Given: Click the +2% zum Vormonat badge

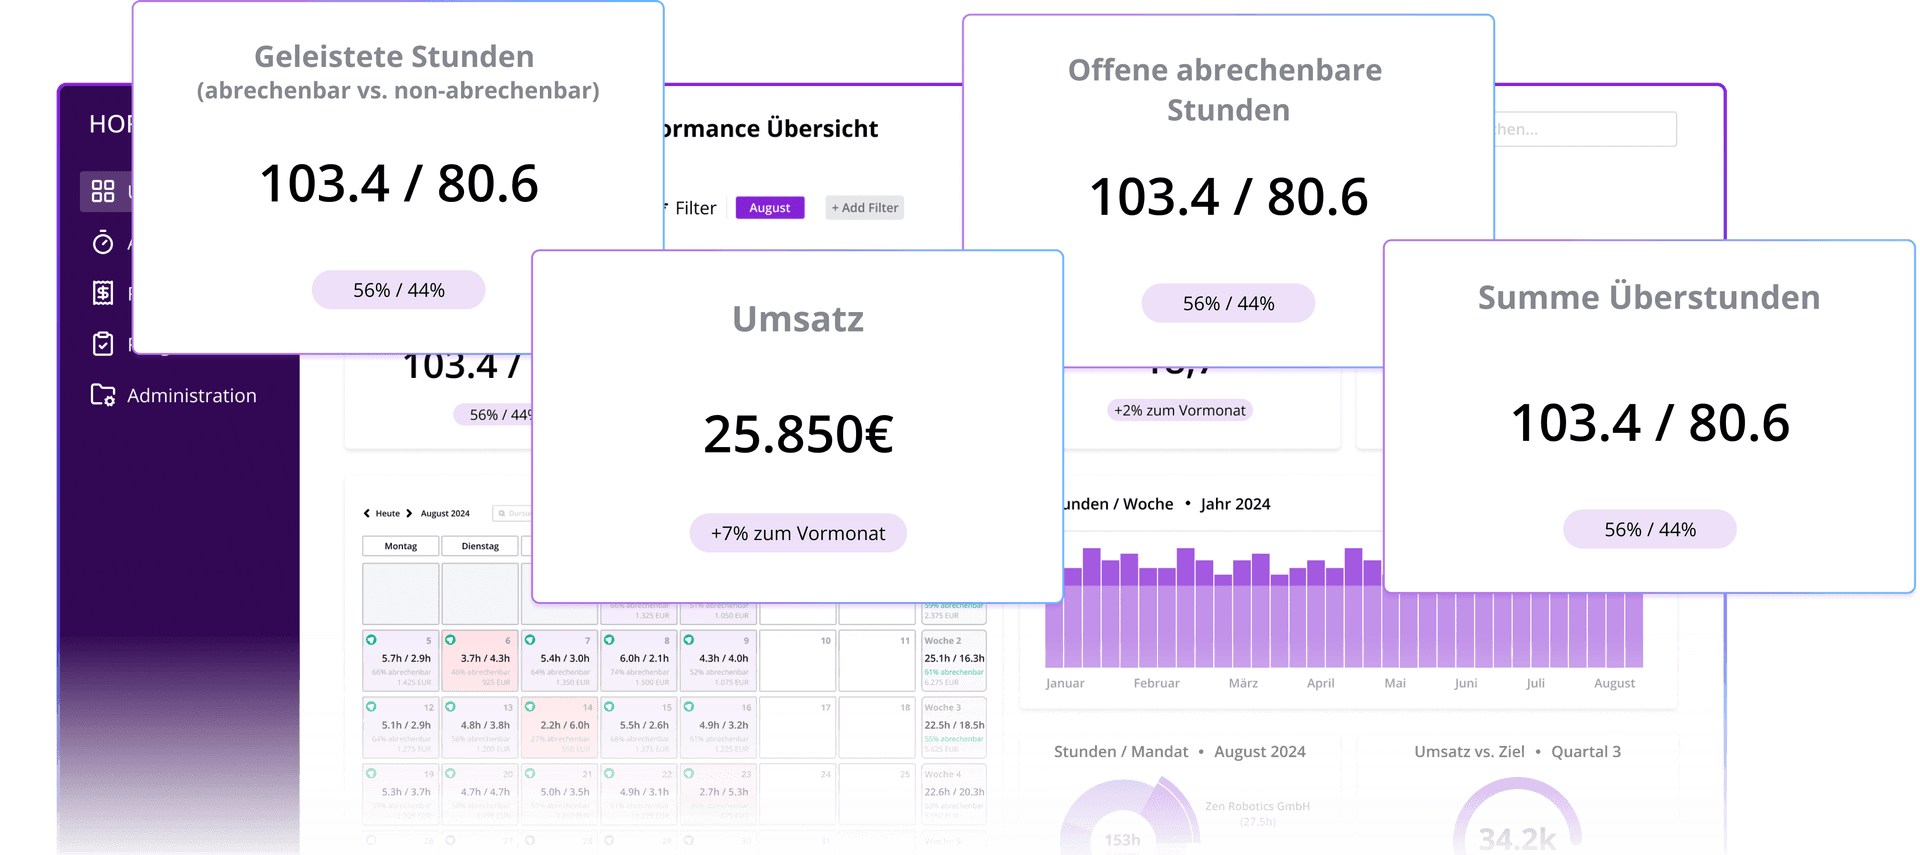Looking at the screenshot, I should click(x=1180, y=410).
